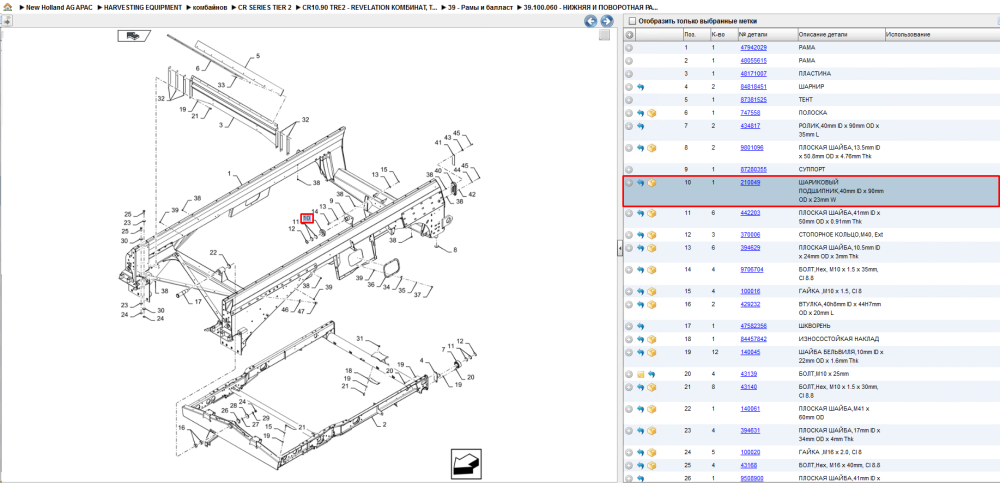Click blue arrow icon for part 47582356
The height and width of the screenshot is (483, 1000).
pos(641,327)
